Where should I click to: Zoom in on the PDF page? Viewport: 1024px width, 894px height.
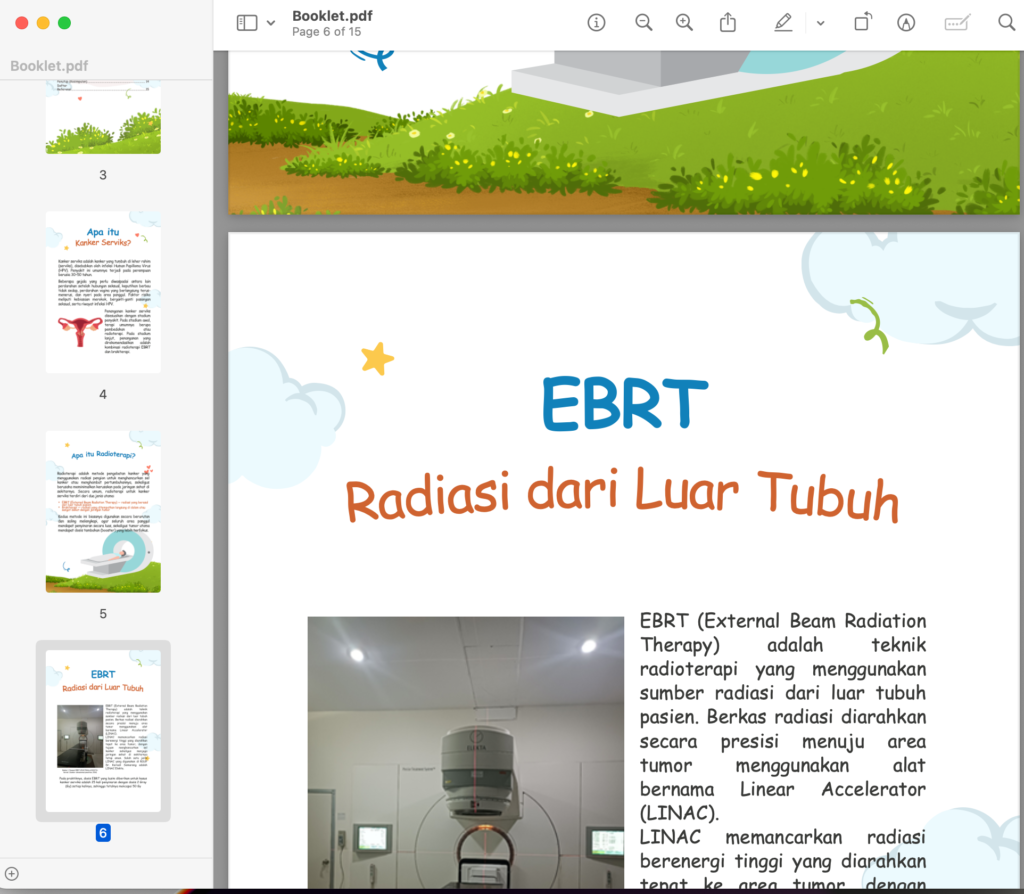(684, 23)
